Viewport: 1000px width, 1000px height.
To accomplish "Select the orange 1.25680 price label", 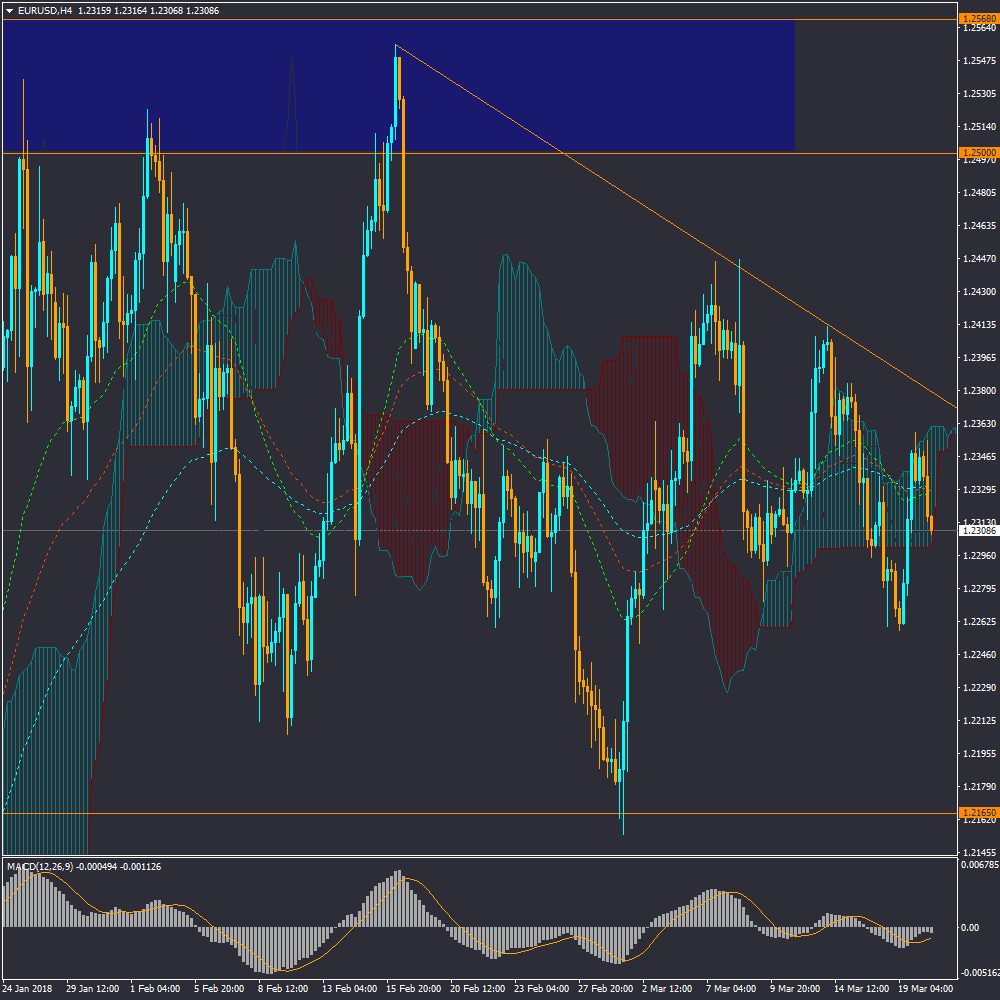I will (977, 19).
